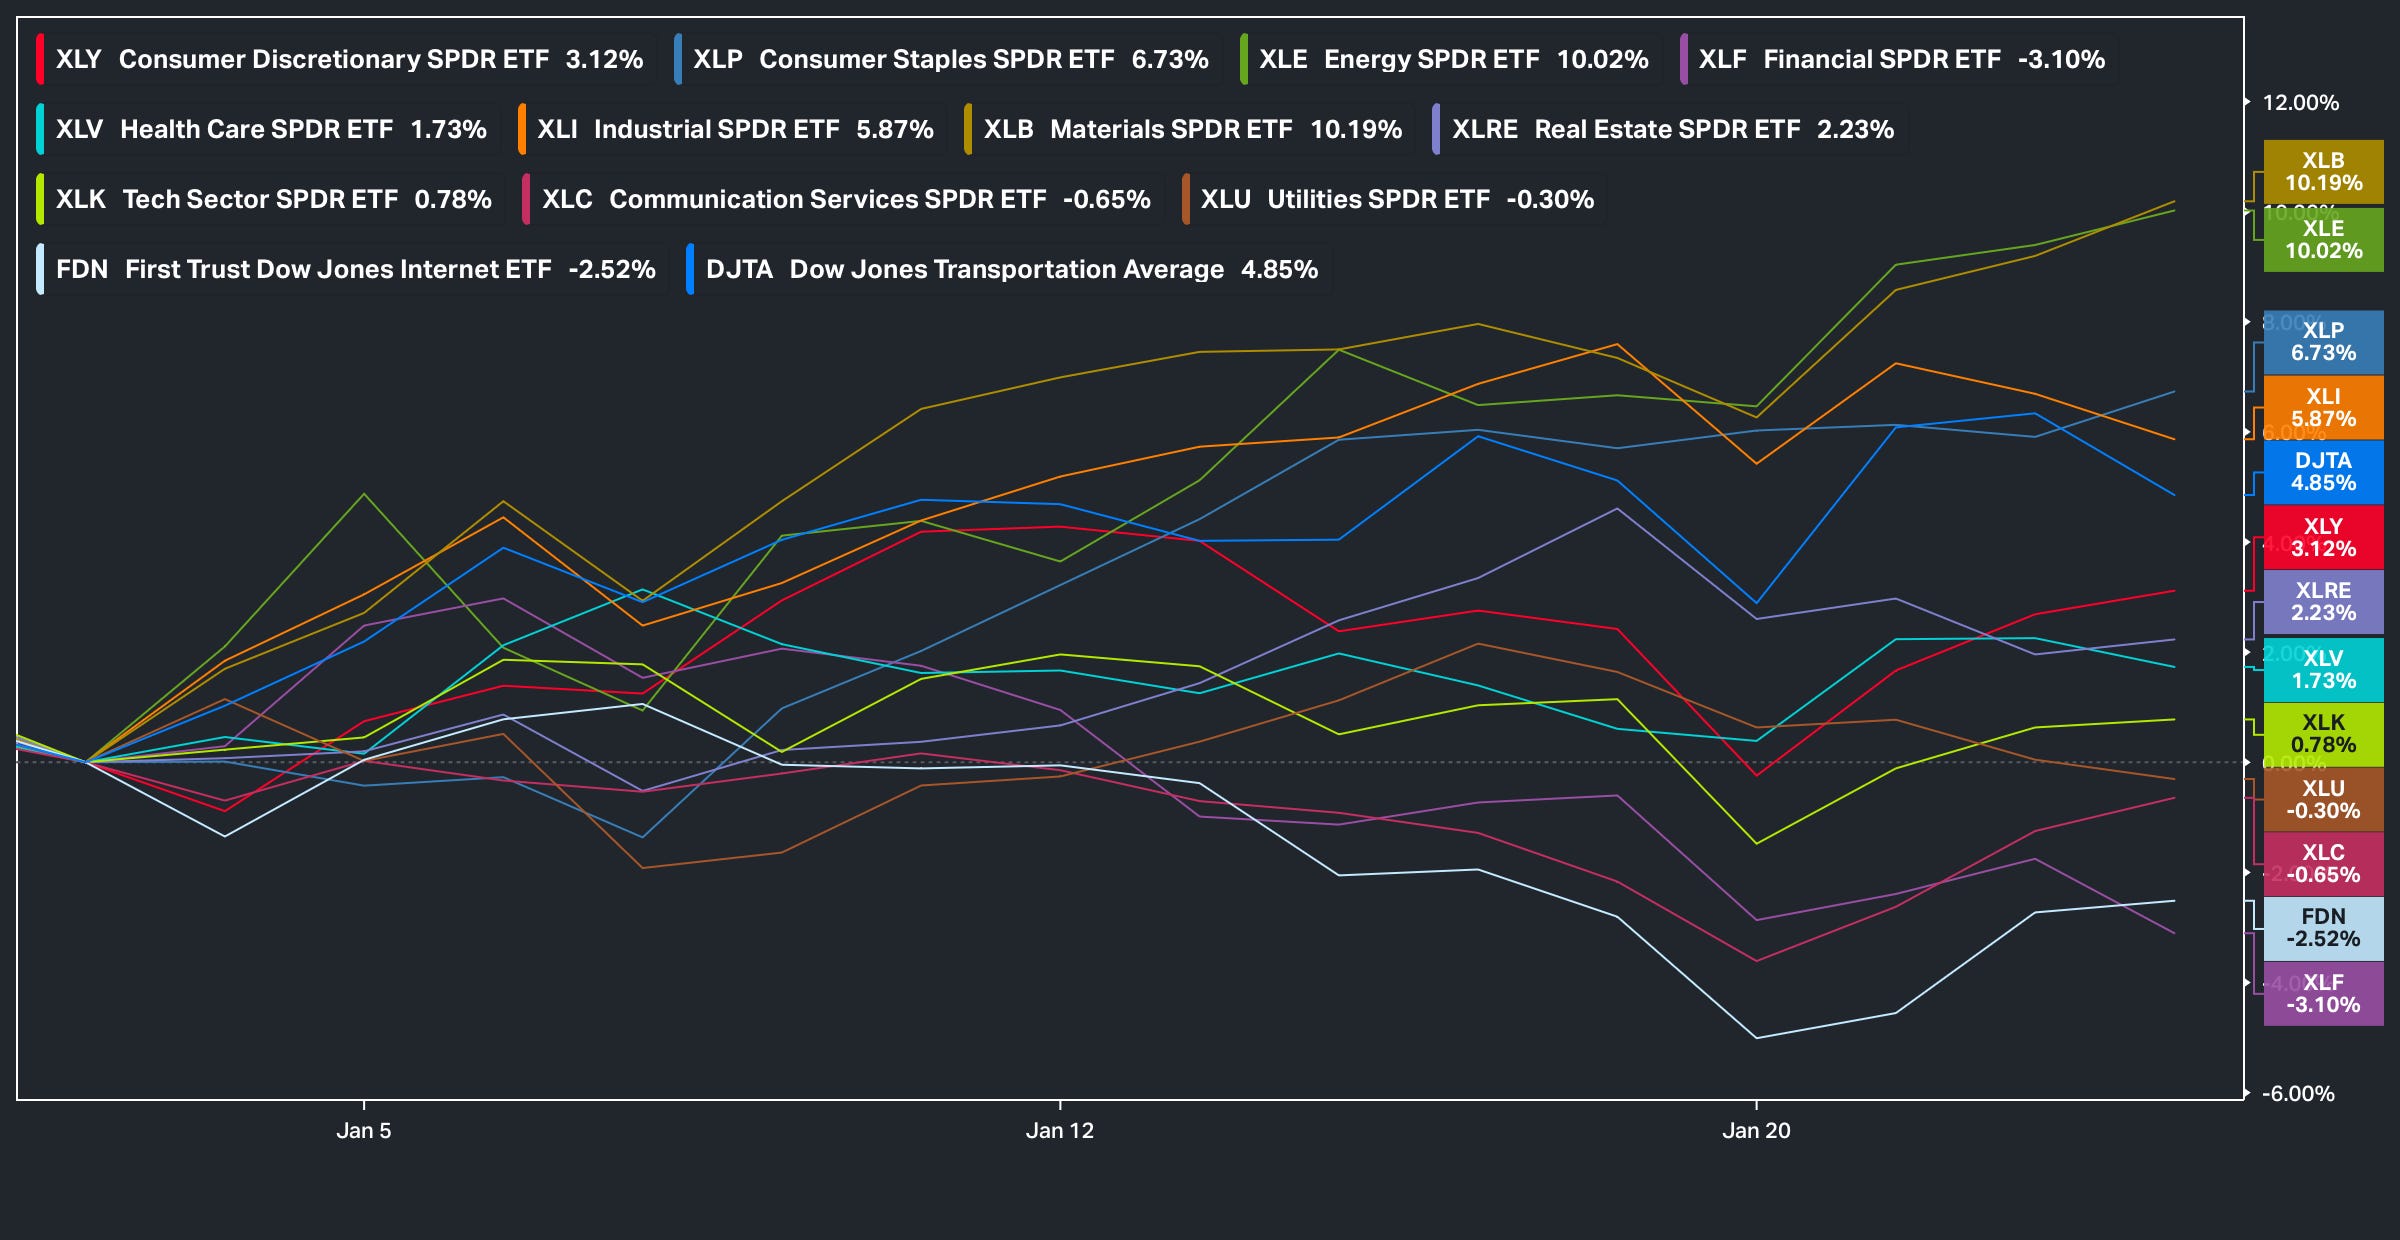Click the Jan 12 date marker
Viewport: 2400px width, 1240px height.
(x=1059, y=1131)
